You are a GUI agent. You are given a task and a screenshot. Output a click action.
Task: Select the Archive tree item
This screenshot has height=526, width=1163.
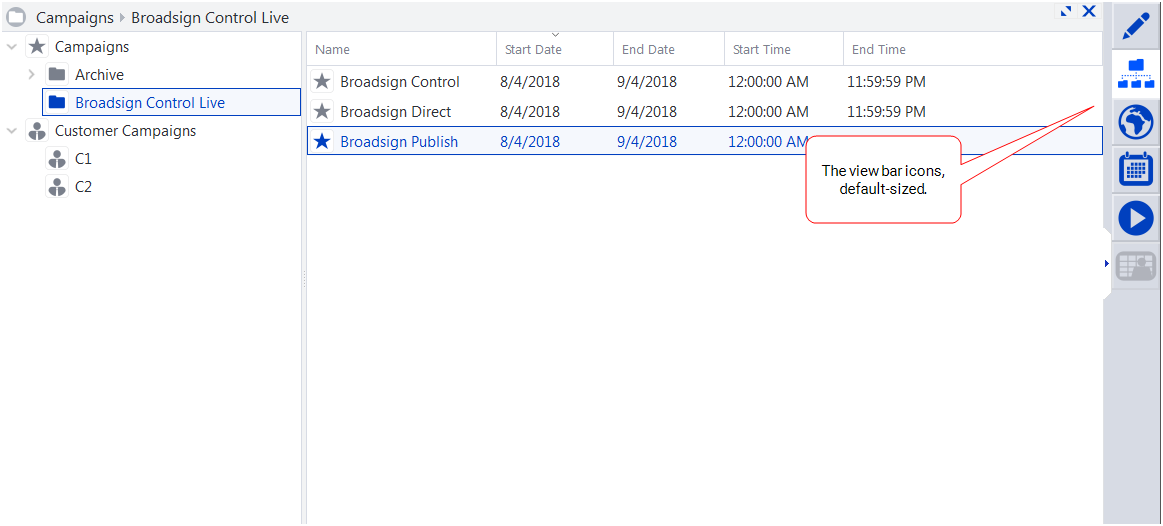point(99,74)
